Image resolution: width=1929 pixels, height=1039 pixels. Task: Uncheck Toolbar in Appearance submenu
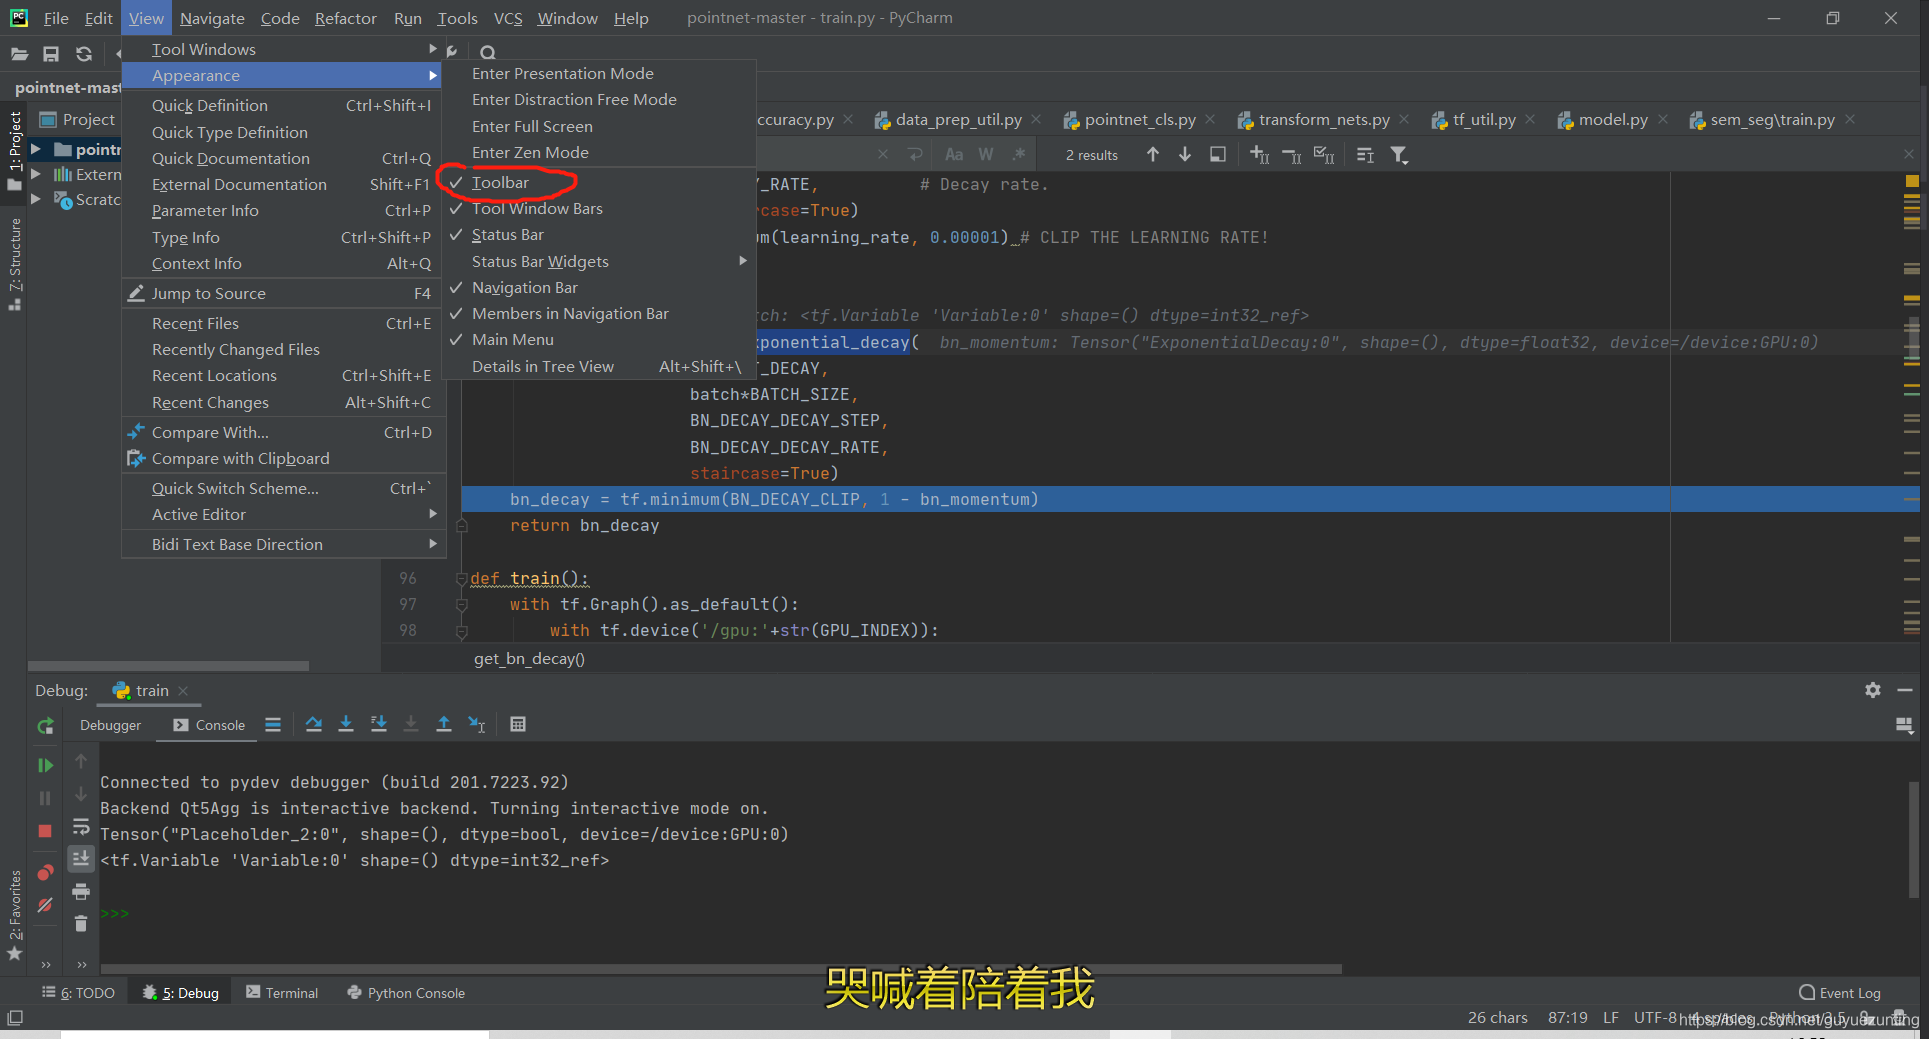(599, 182)
